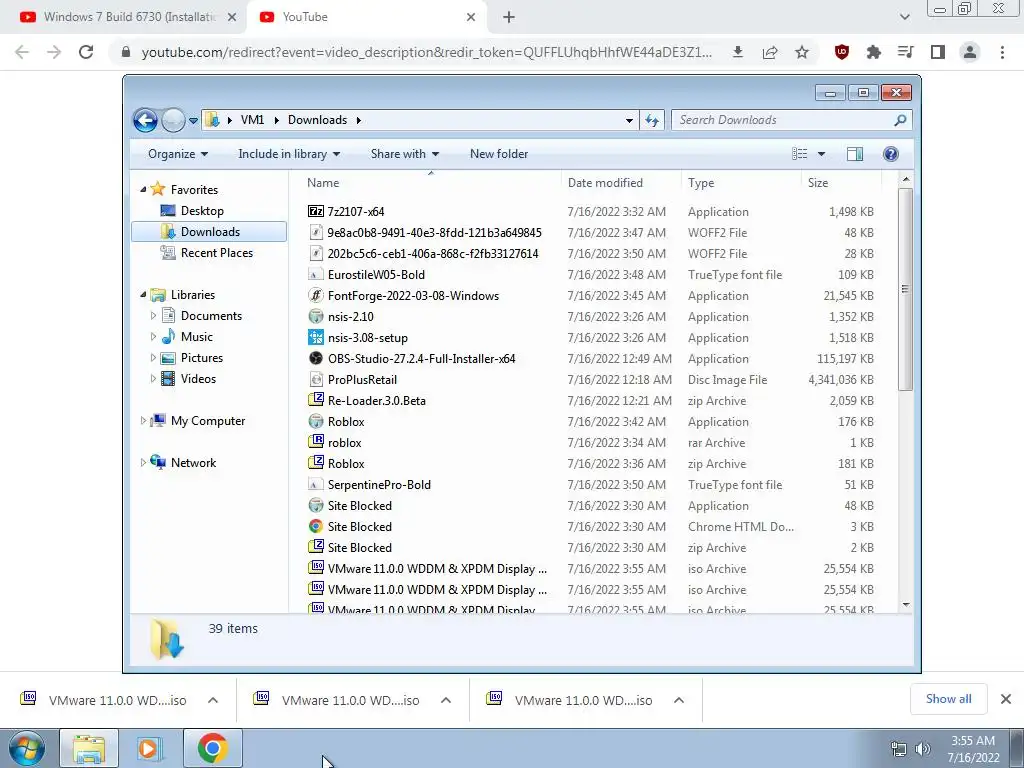Close the YouTube browser tab
The width and height of the screenshot is (1024, 768).
pyautogui.click(x=471, y=18)
